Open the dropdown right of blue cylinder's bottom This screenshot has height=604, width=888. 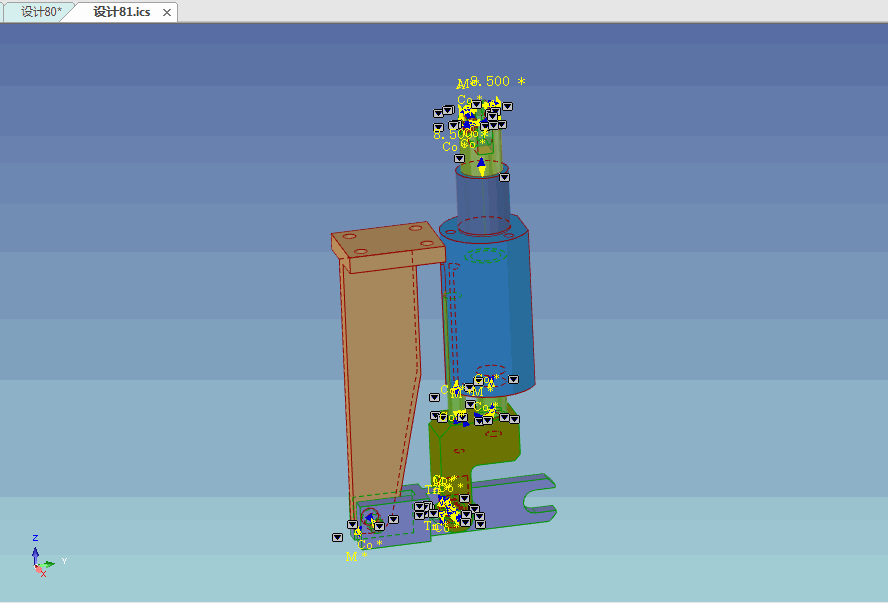[514, 380]
